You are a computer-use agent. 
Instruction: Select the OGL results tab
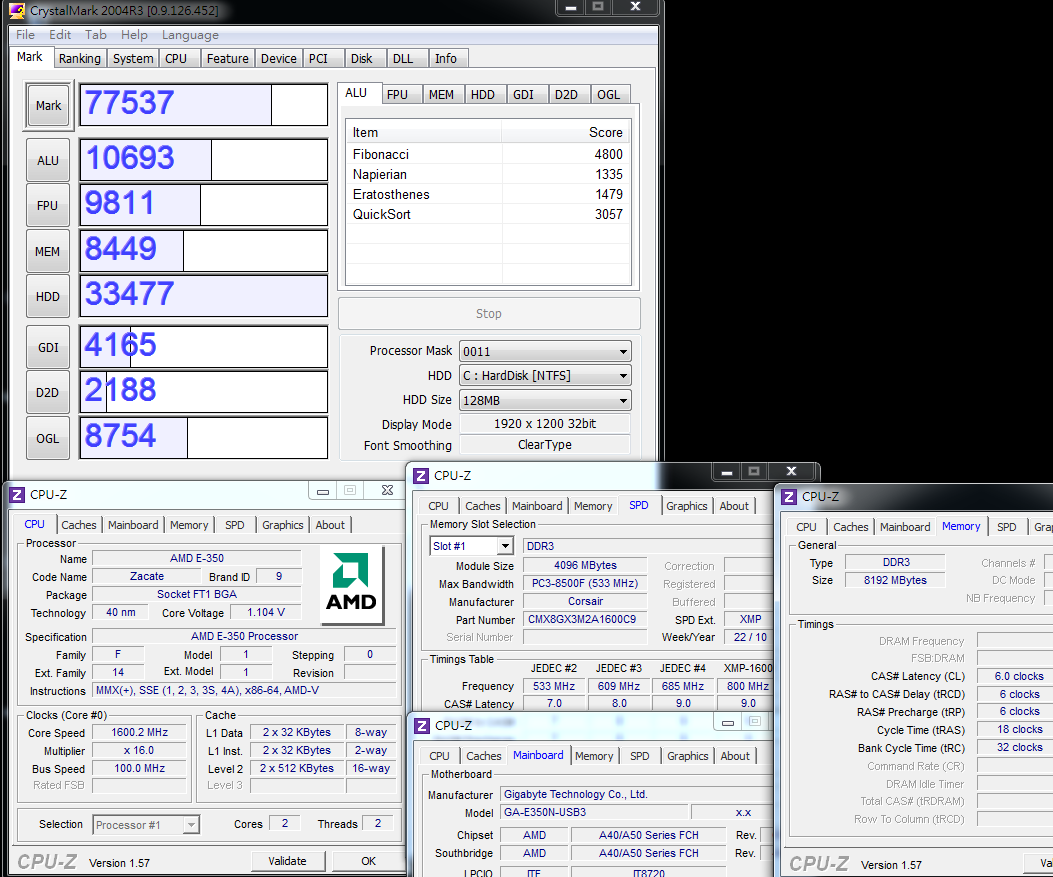608,95
